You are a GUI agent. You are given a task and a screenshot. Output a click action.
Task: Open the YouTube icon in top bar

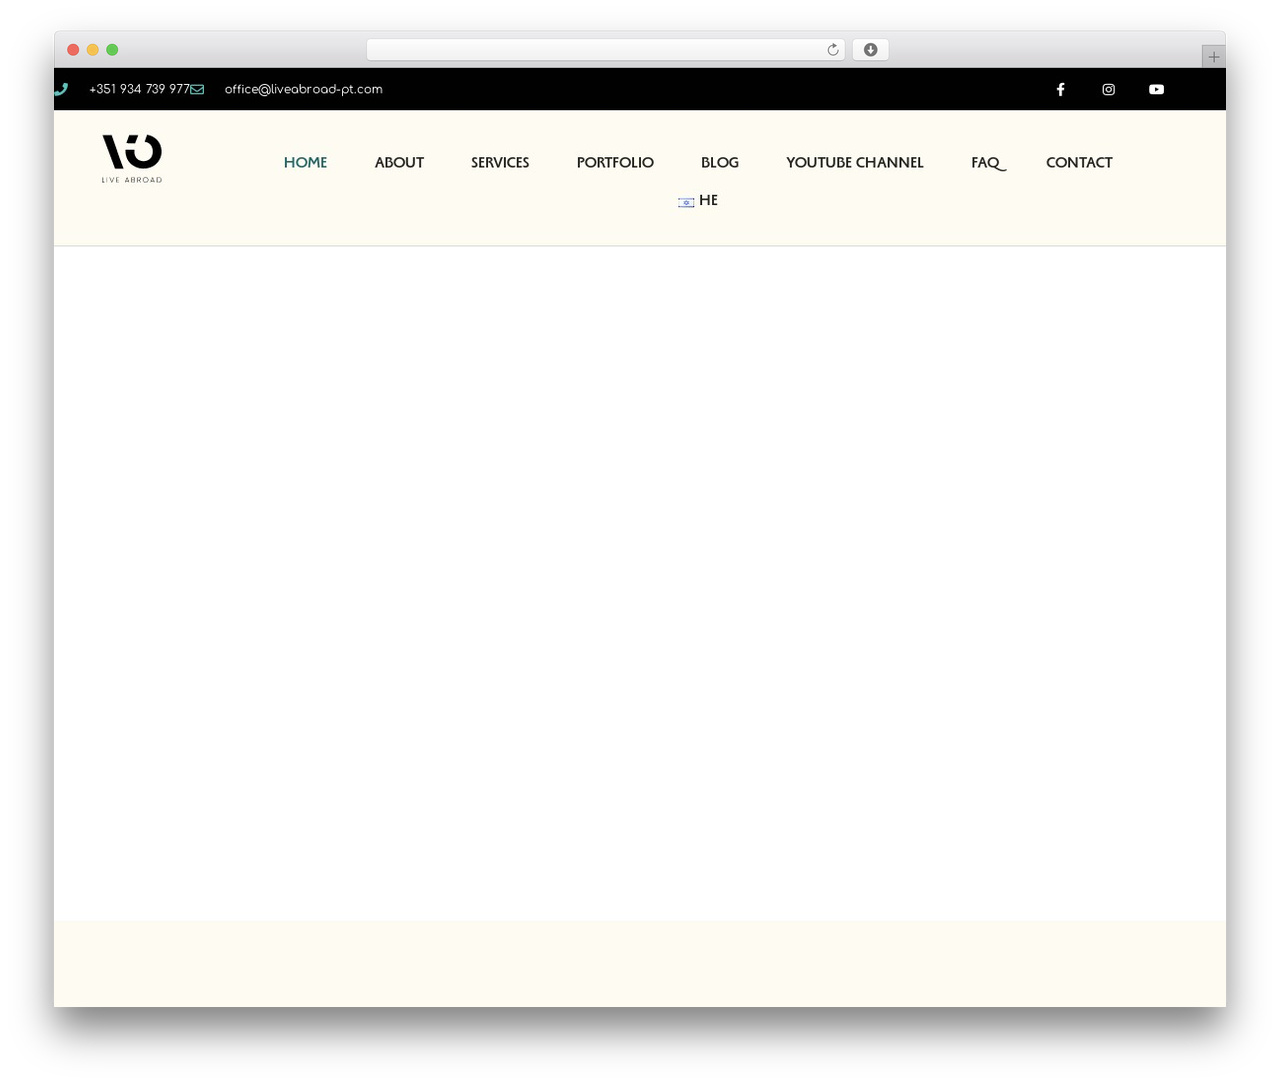(1156, 89)
